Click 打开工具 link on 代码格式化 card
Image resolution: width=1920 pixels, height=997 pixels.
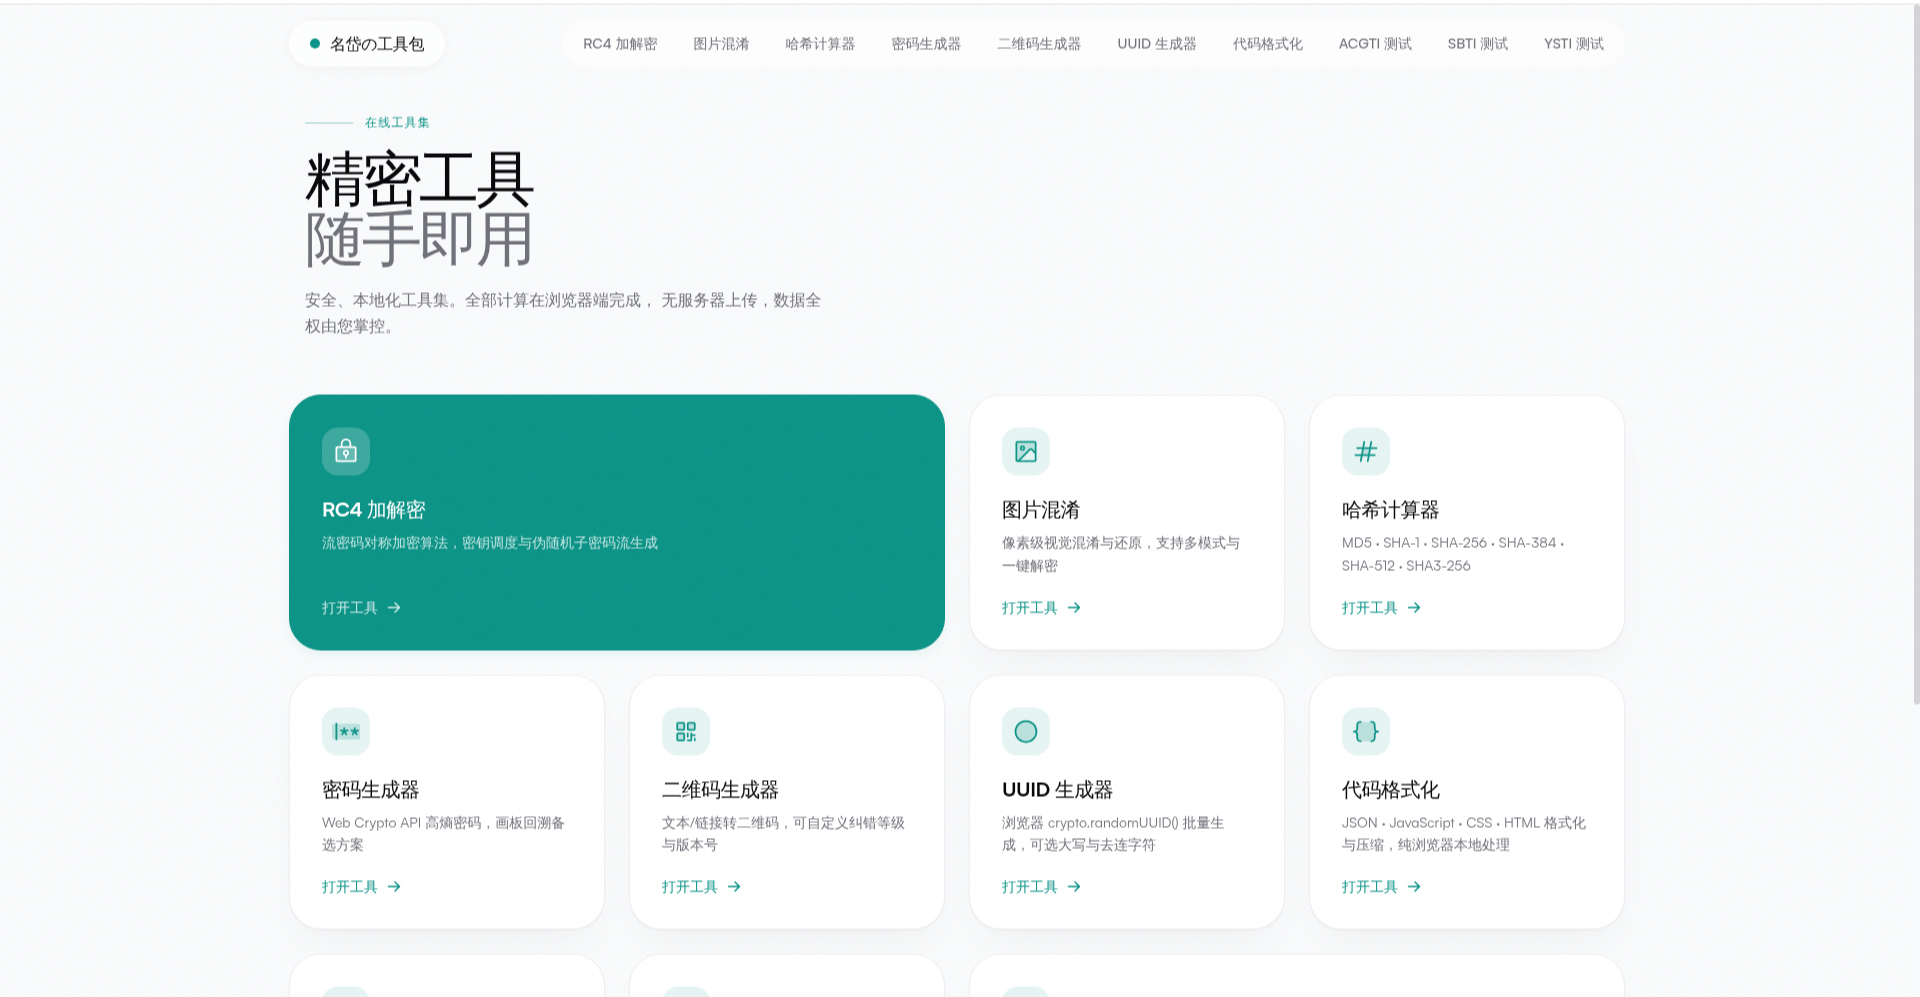tap(1381, 886)
